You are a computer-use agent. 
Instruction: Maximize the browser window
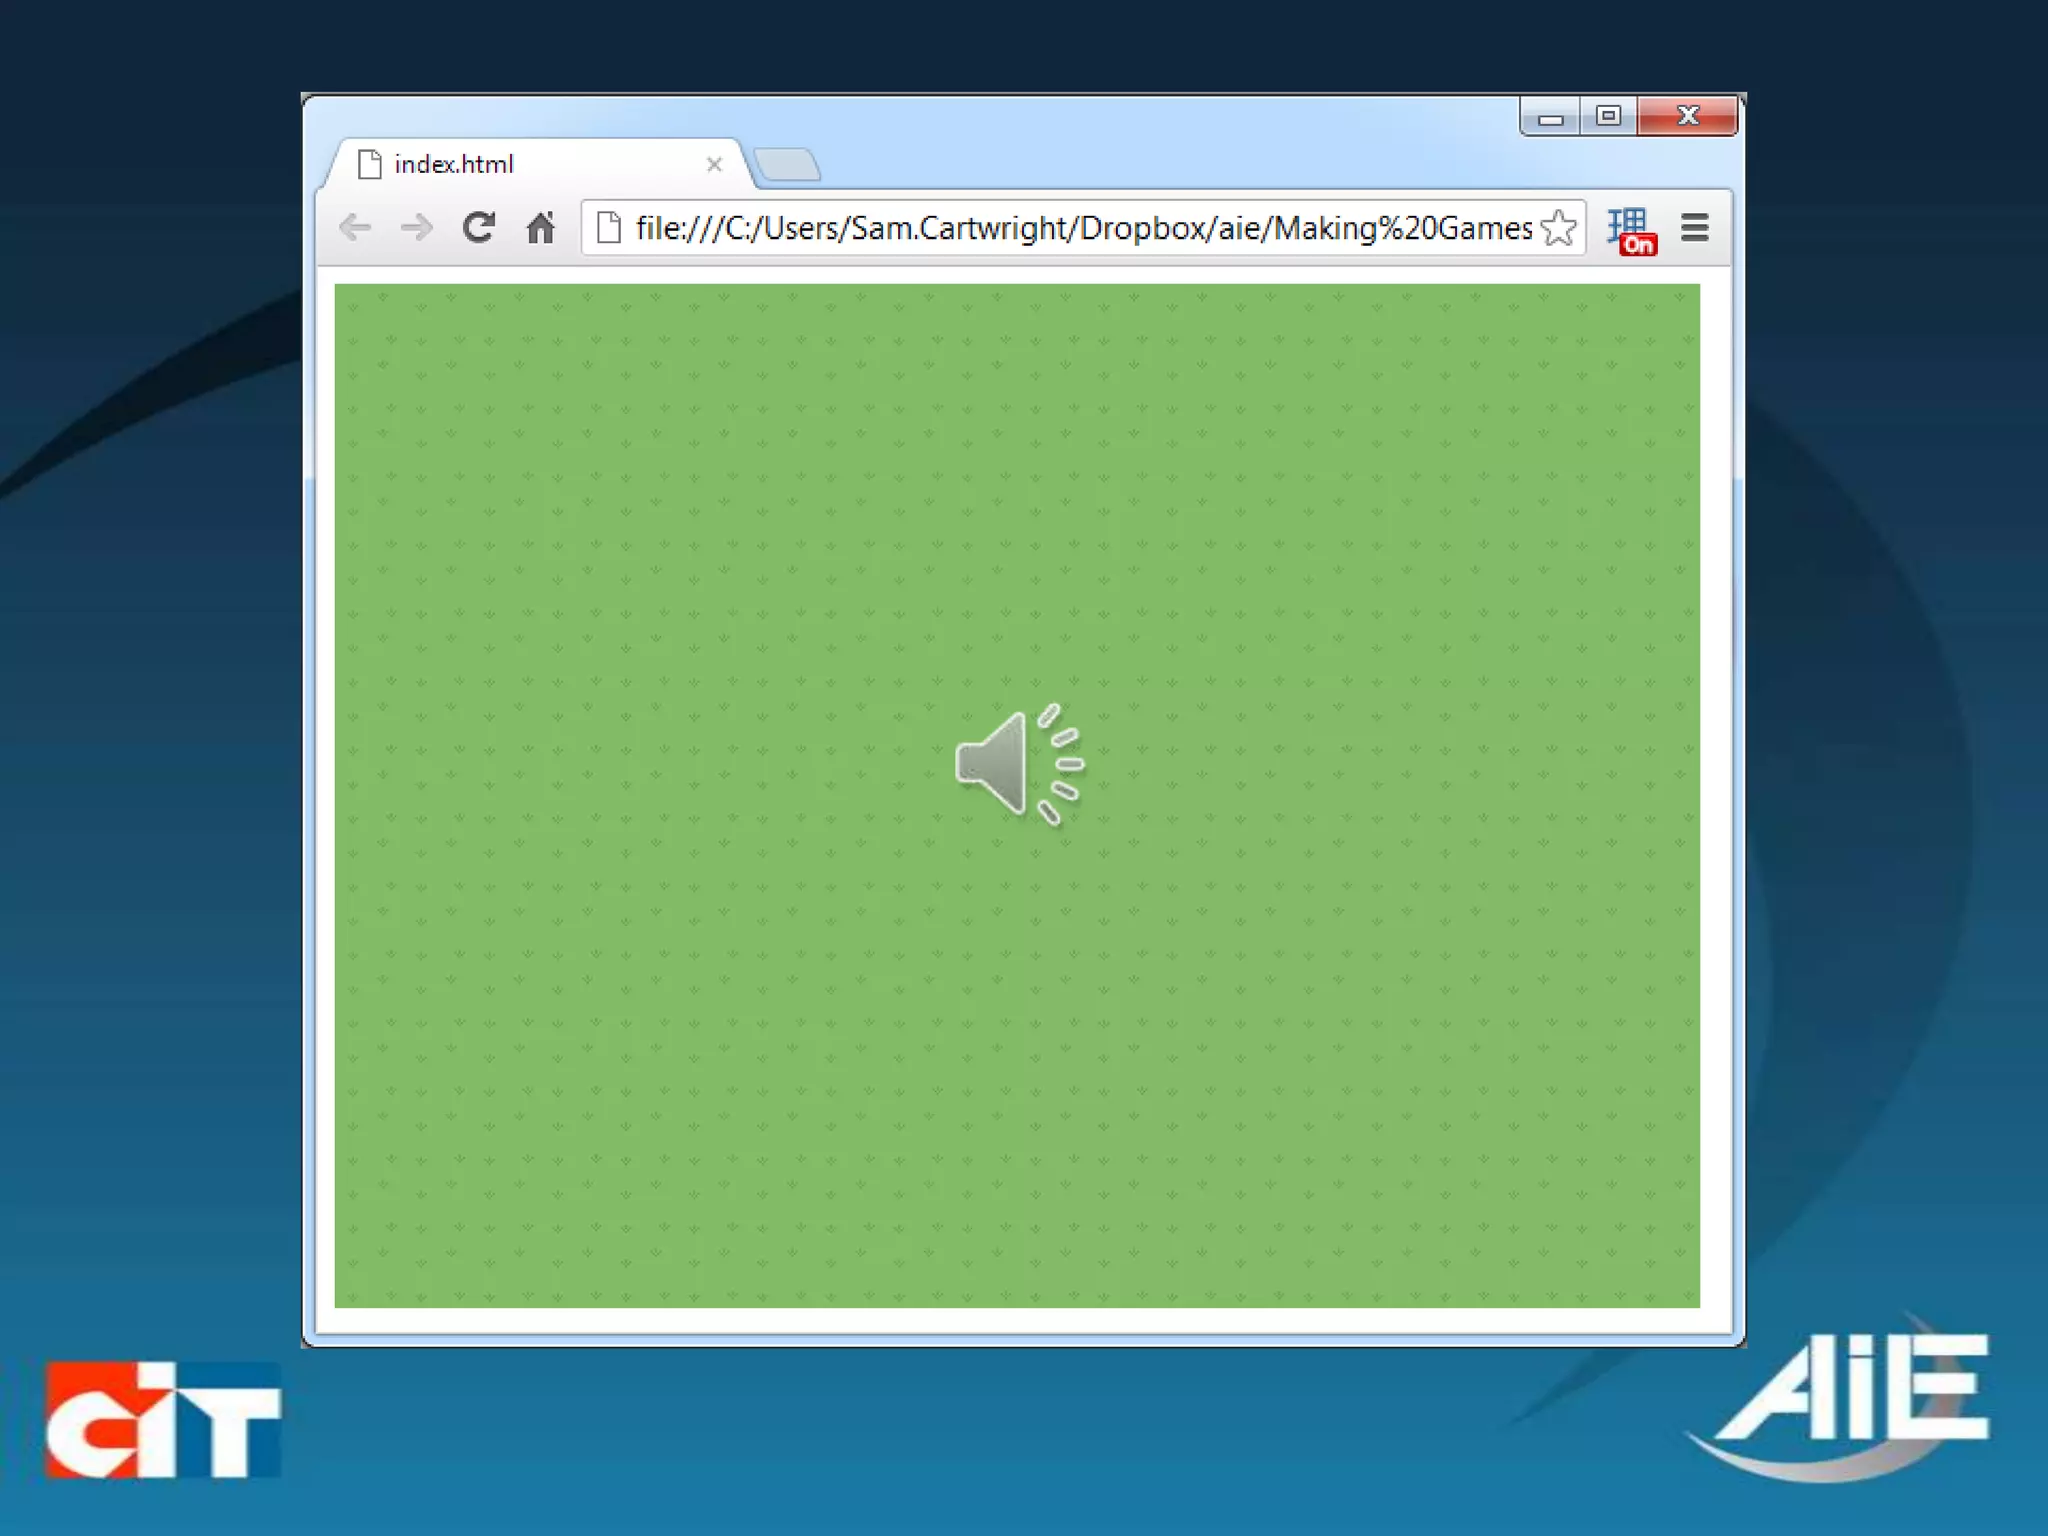coord(1608,116)
